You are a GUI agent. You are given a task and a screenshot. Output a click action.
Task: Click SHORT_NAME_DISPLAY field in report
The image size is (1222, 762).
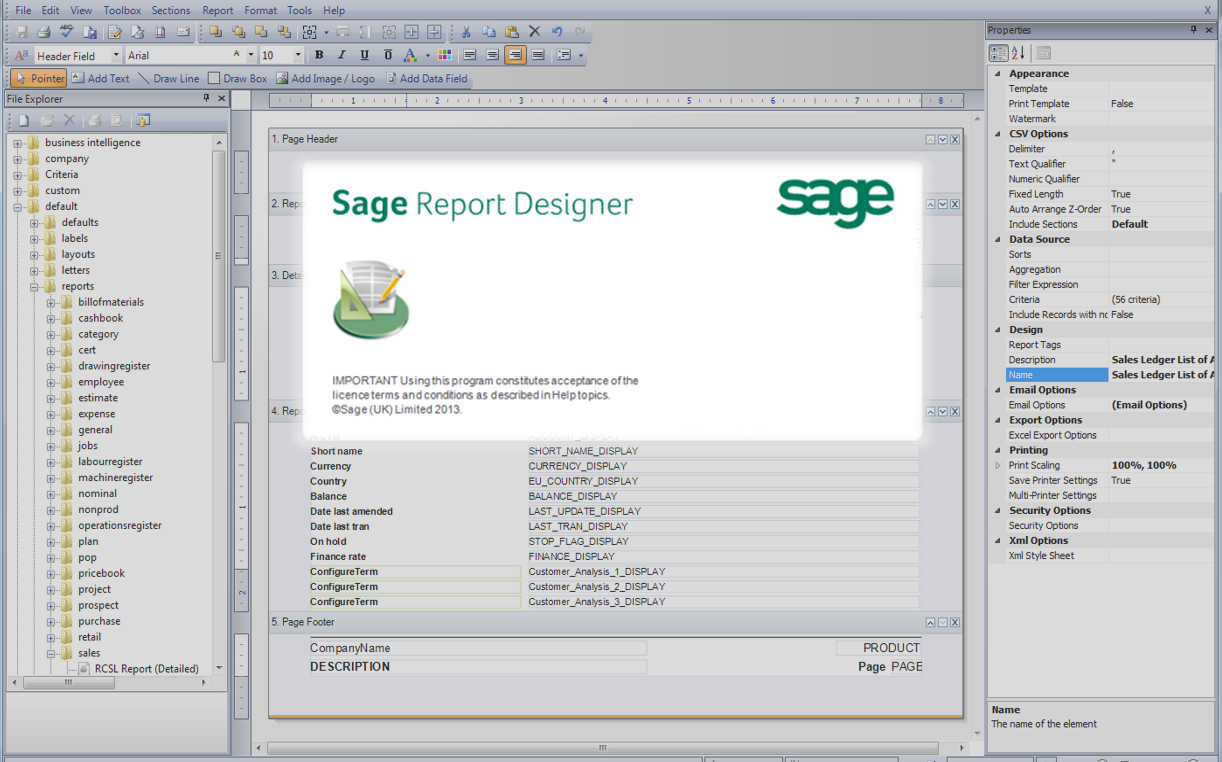click(722, 451)
